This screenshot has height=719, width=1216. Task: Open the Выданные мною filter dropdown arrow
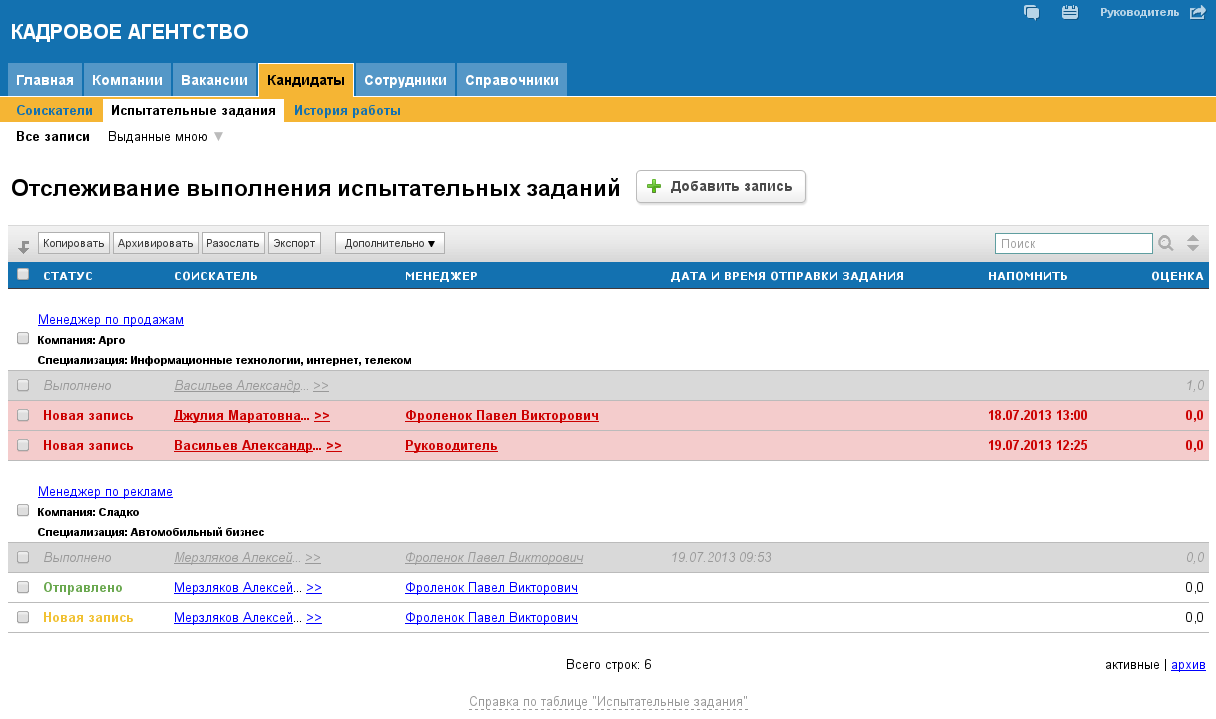[218, 137]
